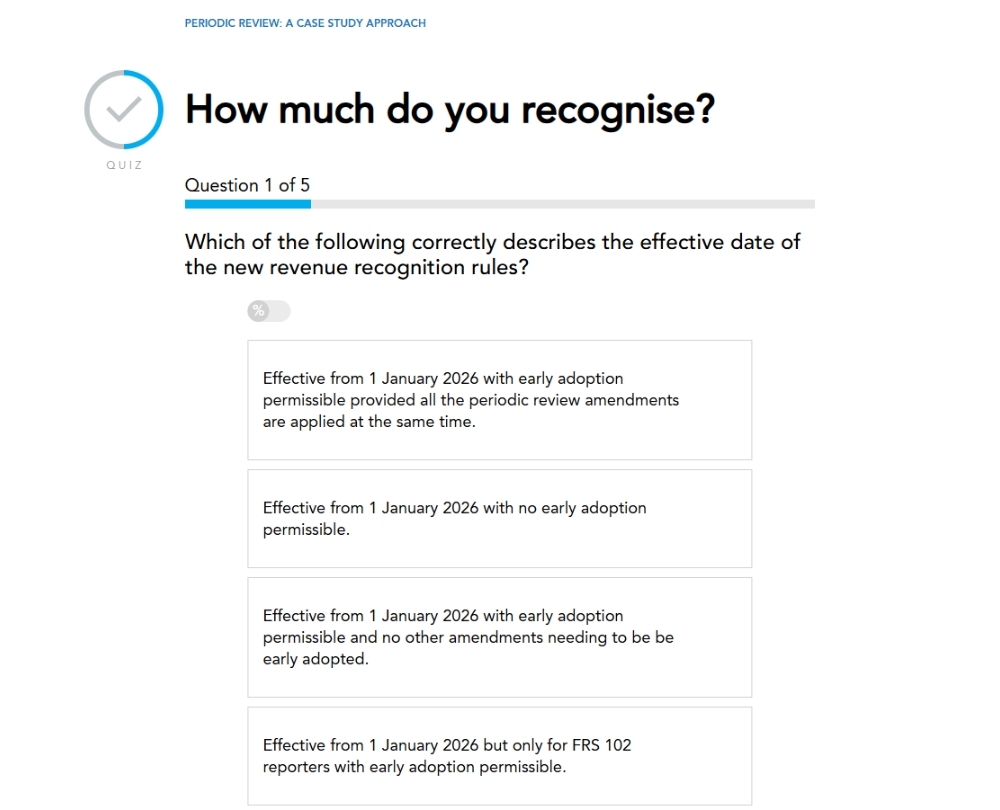Viewport: 1000px width, 810px height.
Task: Click the effective date question text
Action: click(492, 254)
